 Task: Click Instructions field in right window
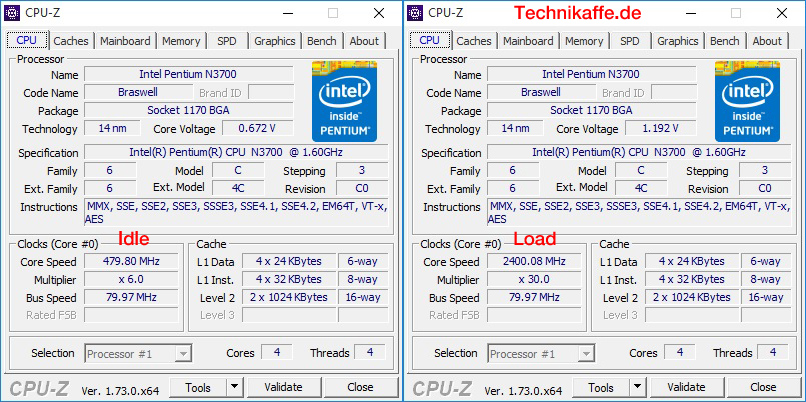coord(639,213)
